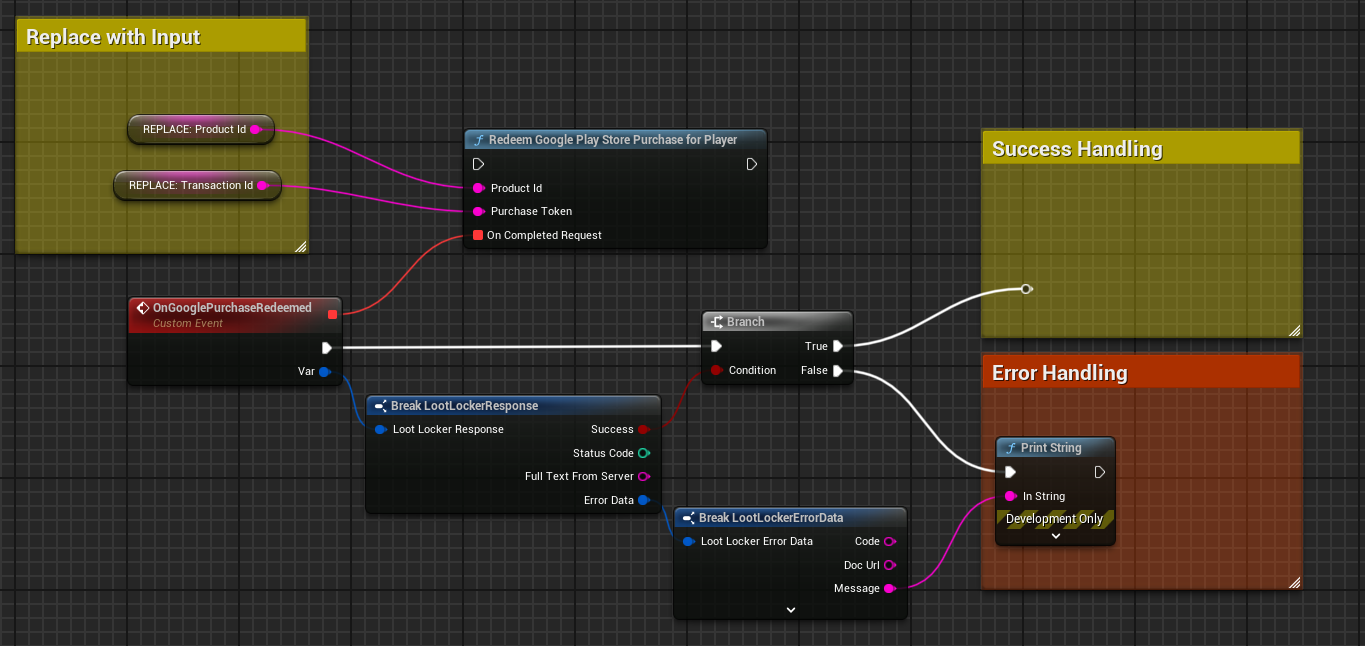The width and height of the screenshot is (1365, 646).
Task: Click the Error Data output pin
Action: pyautogui.click(x=644, y=500)
